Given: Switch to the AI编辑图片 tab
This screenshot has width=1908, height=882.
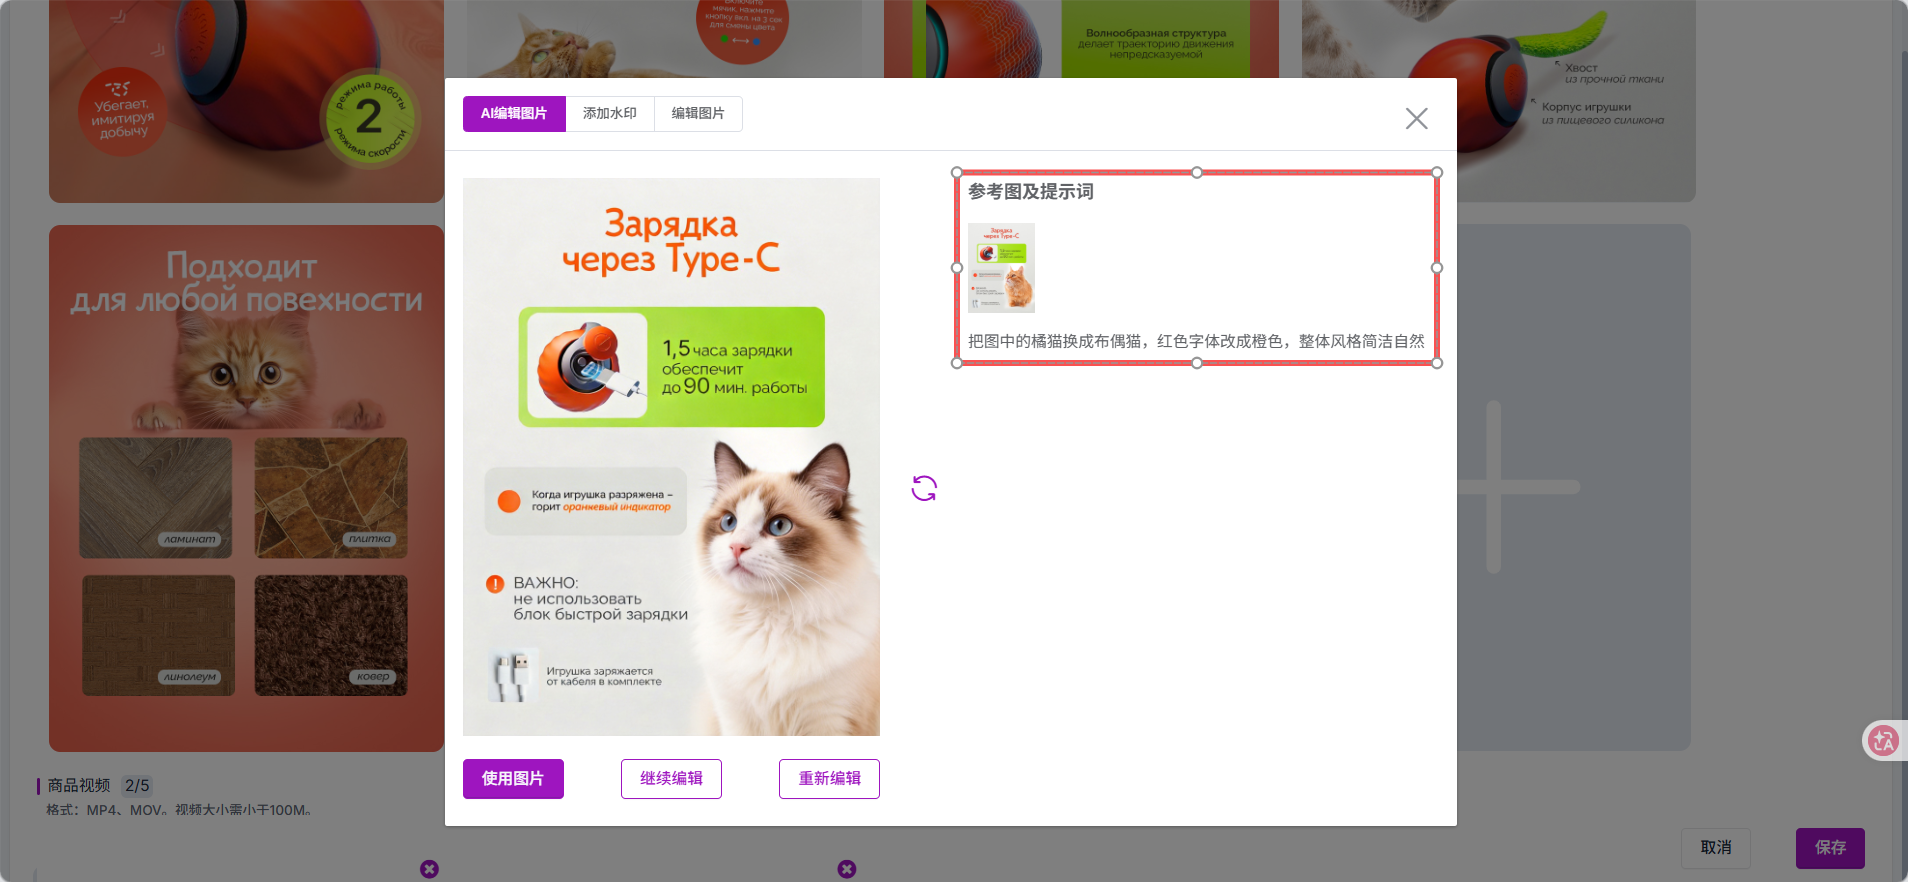Looking at the screenshot, I should [x=514, y=114].
